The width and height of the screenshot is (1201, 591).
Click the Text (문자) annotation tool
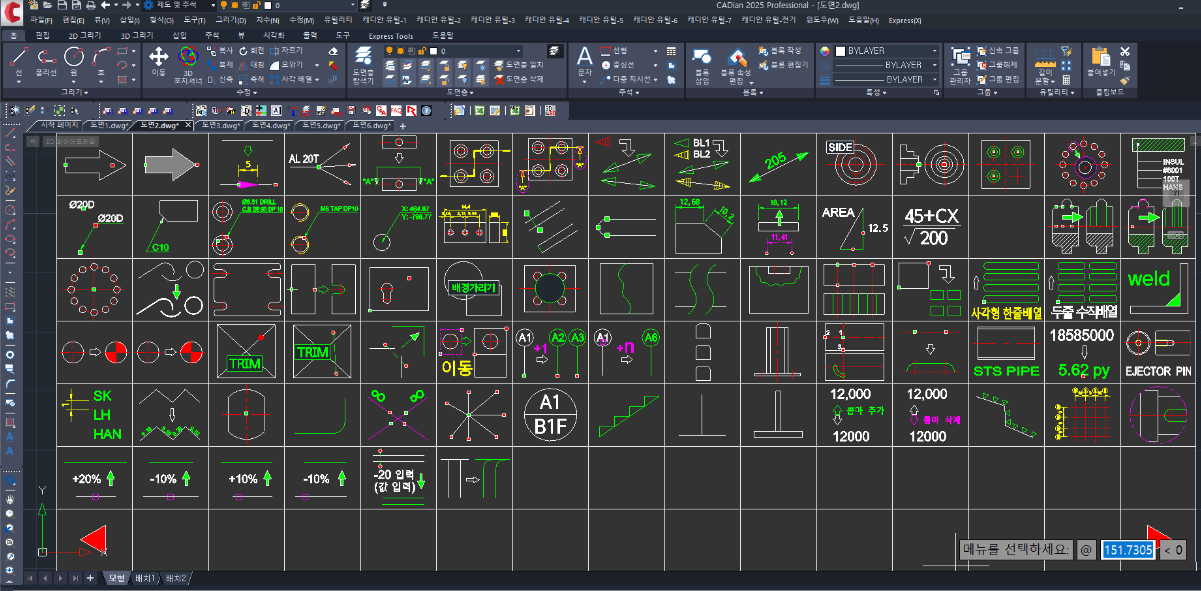(x=585, y=58)
